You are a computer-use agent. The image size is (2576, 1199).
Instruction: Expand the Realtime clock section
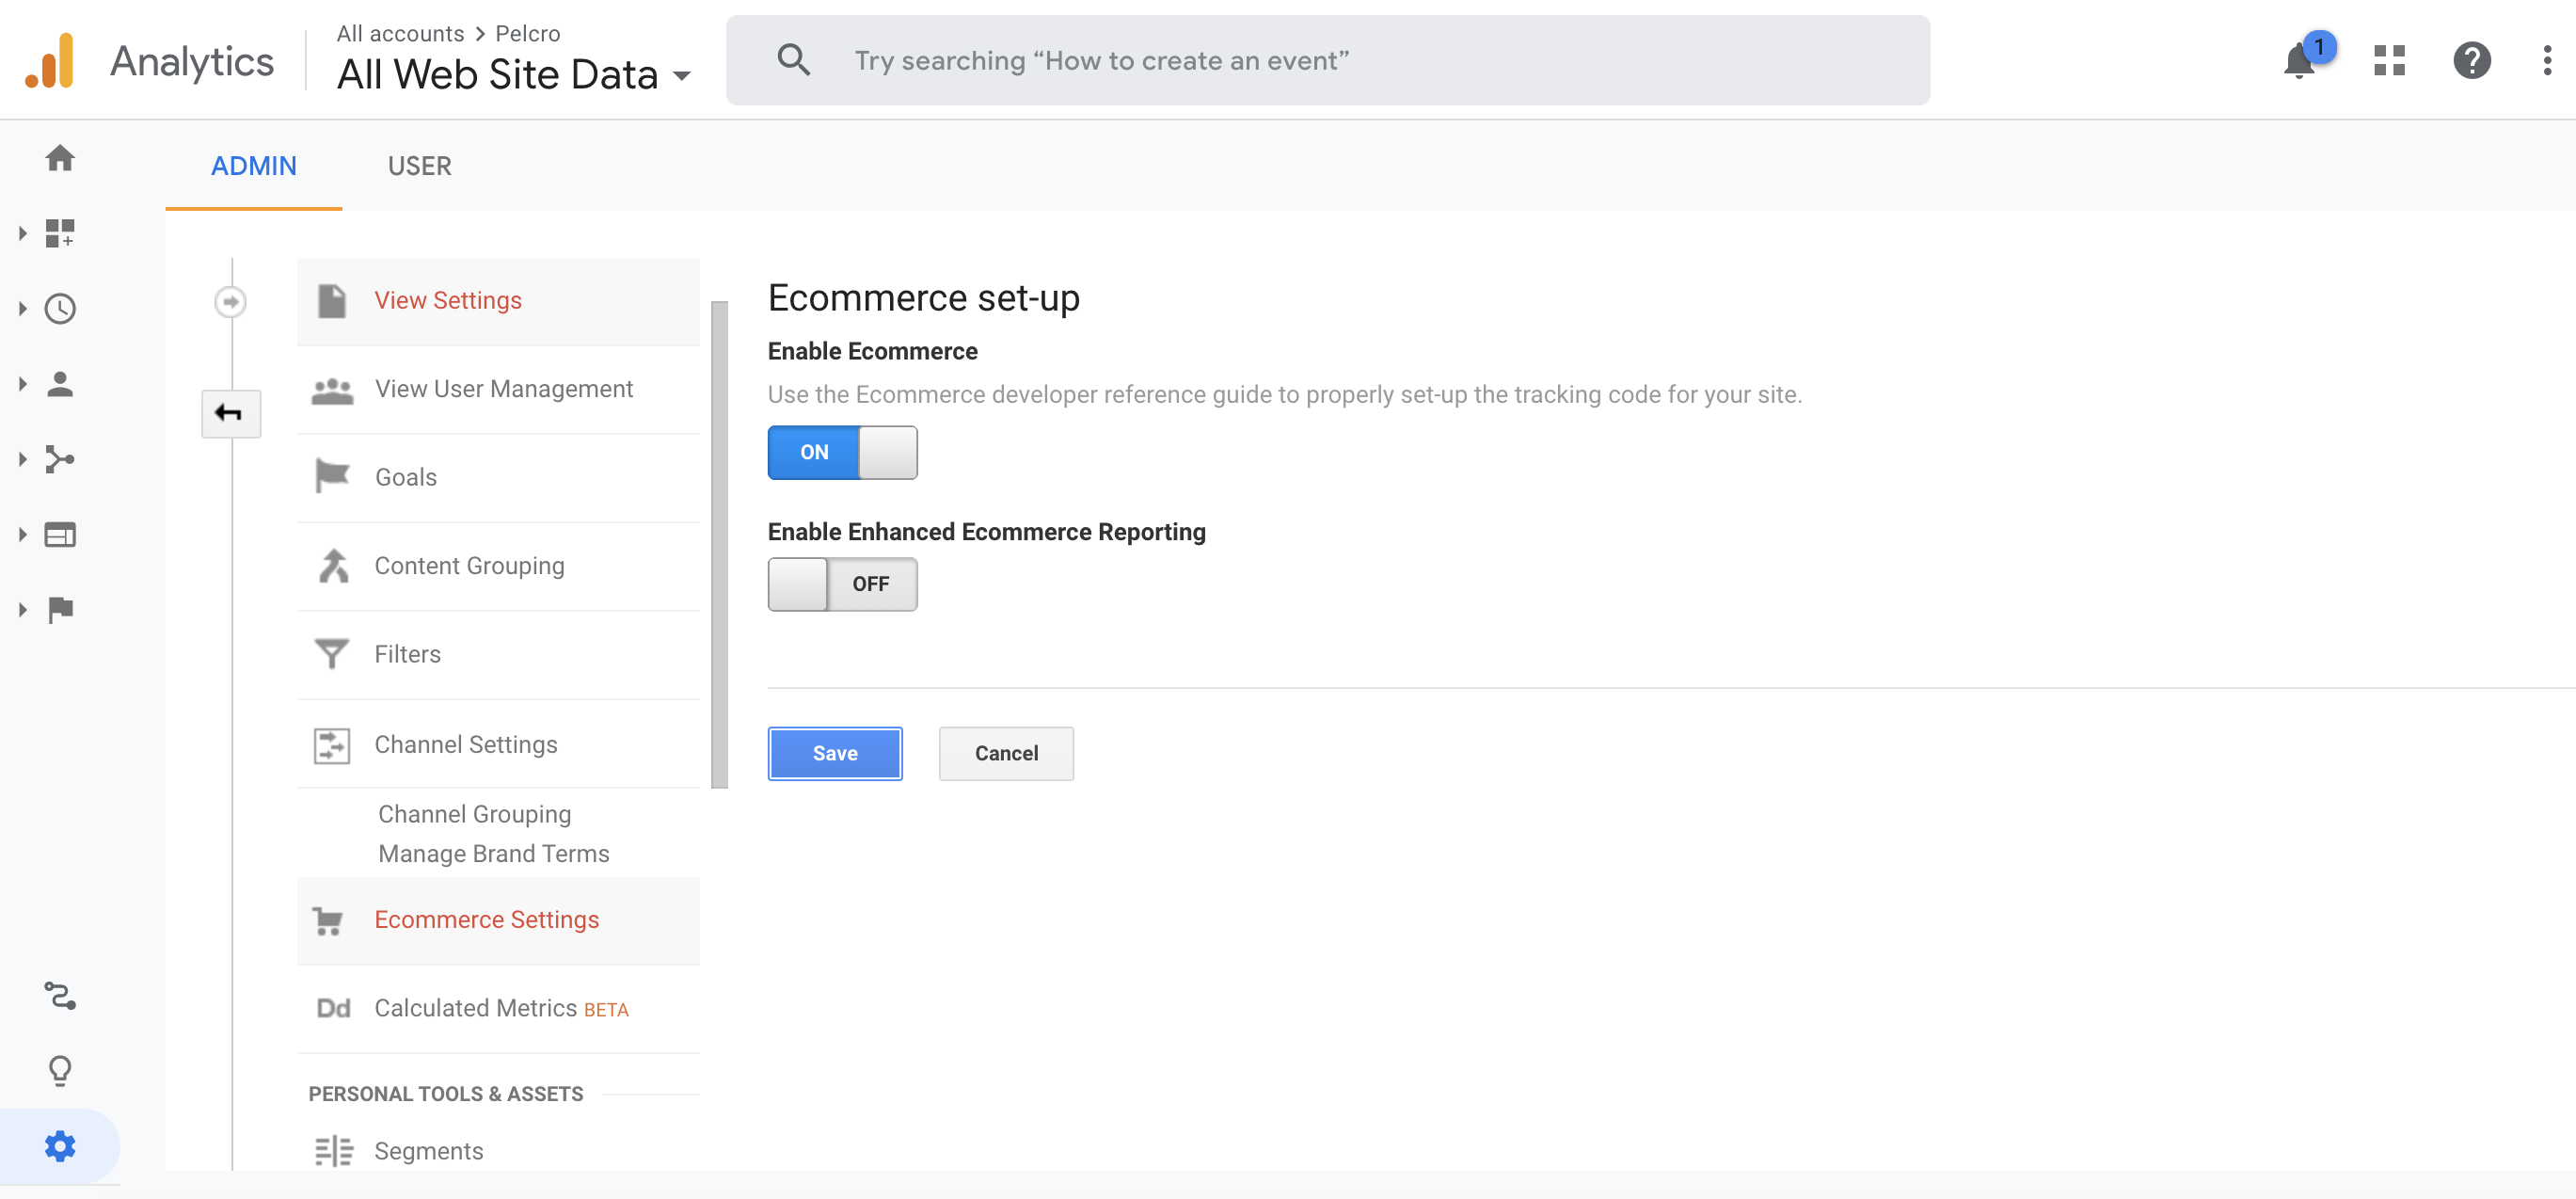pos(60,309)
